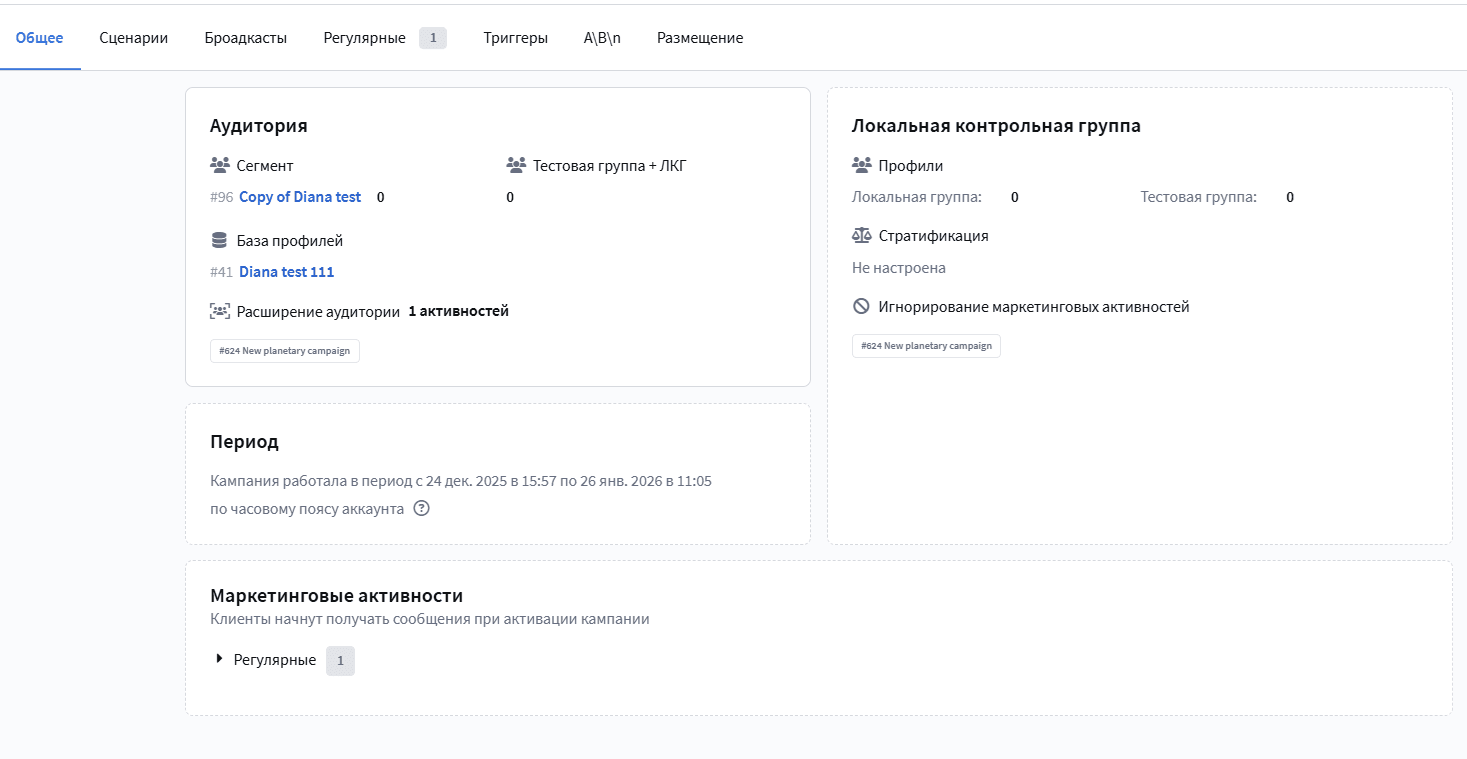The width and height of the screenshot is (1467, 759).
Task: Click the 'Локальная группа:' label
Action: 917,197
